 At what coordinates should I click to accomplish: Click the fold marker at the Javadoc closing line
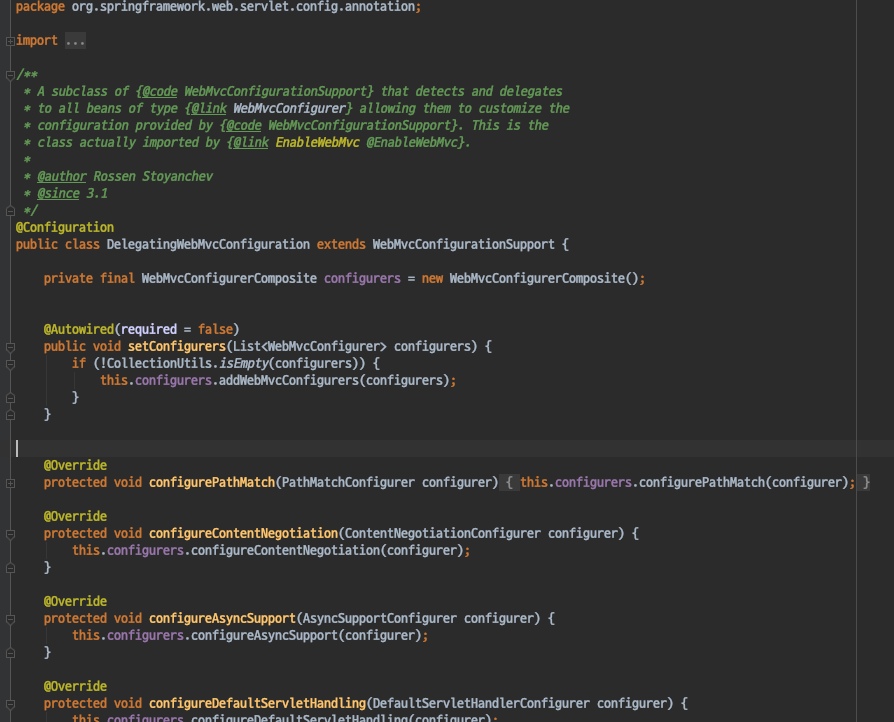point(10,211)
